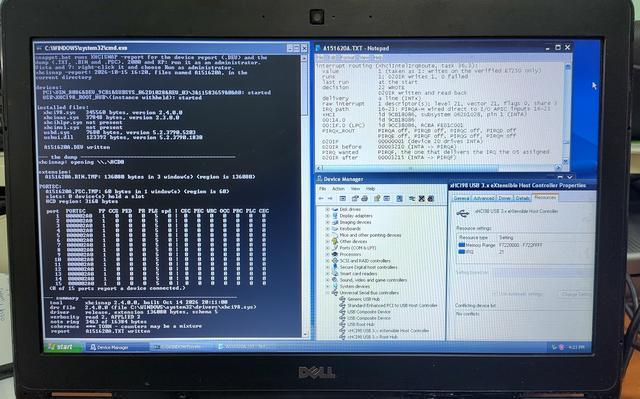Click the Print icon in Device Manager toolbar
The image size is (640, 399).
tap(364, 199)
